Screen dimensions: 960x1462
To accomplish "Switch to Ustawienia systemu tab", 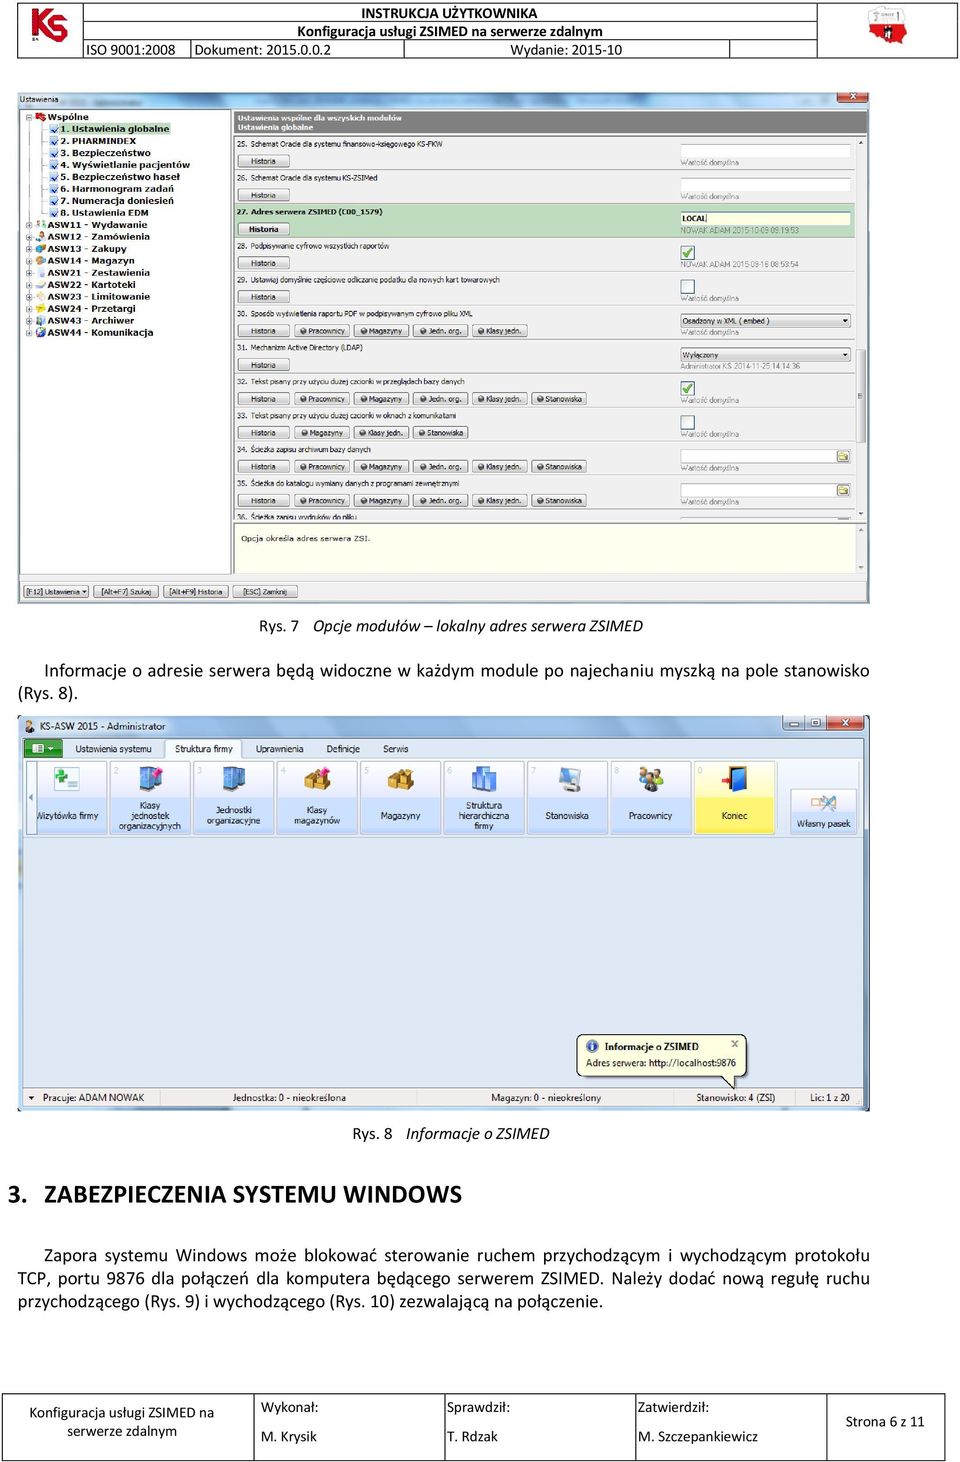I will [x=113, y=749].
